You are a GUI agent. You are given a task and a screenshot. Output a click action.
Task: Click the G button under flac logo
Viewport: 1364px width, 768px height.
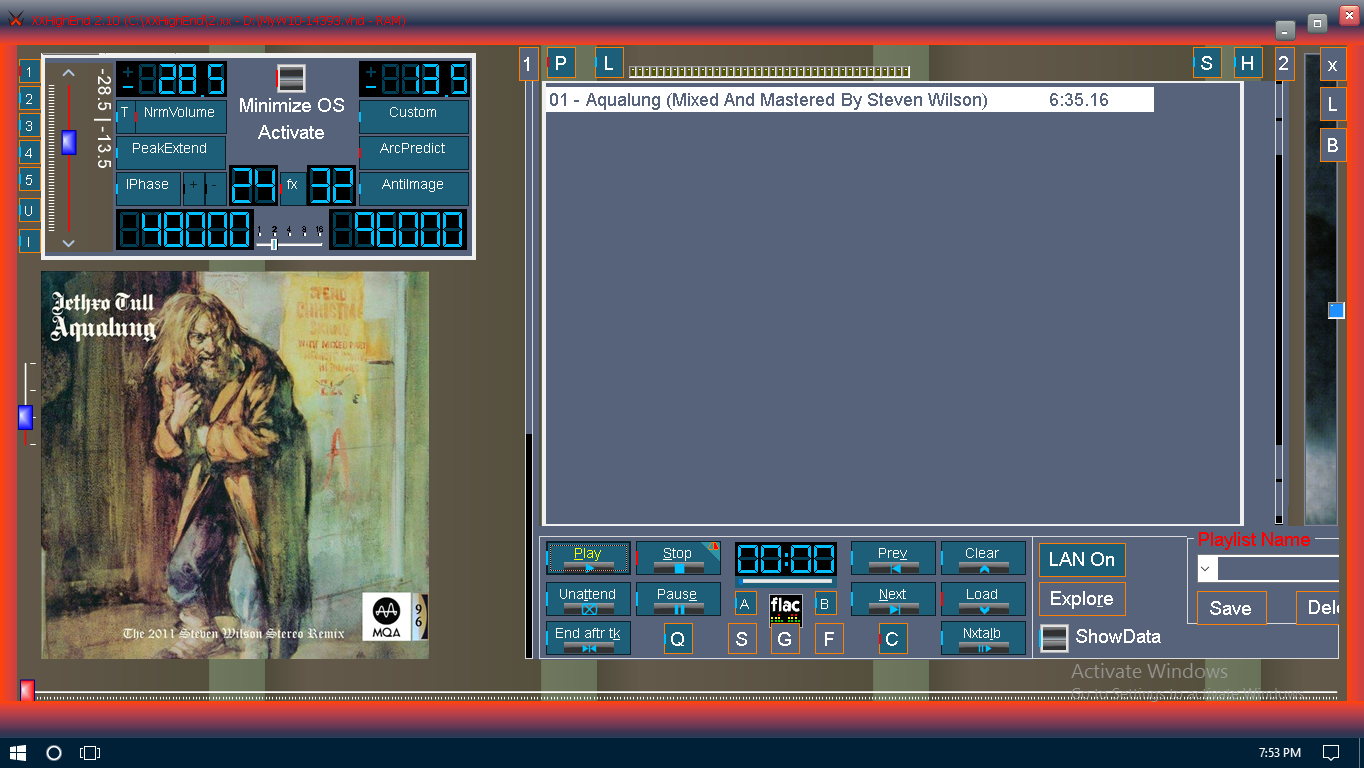coord(785,639)
